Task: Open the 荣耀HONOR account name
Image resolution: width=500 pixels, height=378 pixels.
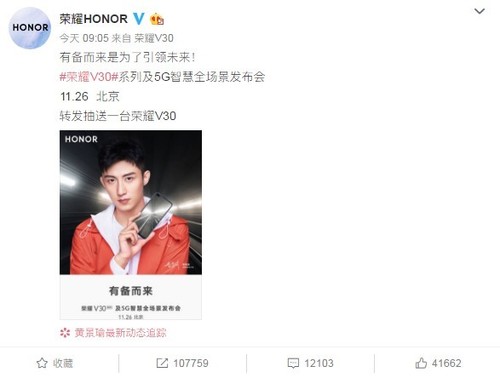Action: 94,19
